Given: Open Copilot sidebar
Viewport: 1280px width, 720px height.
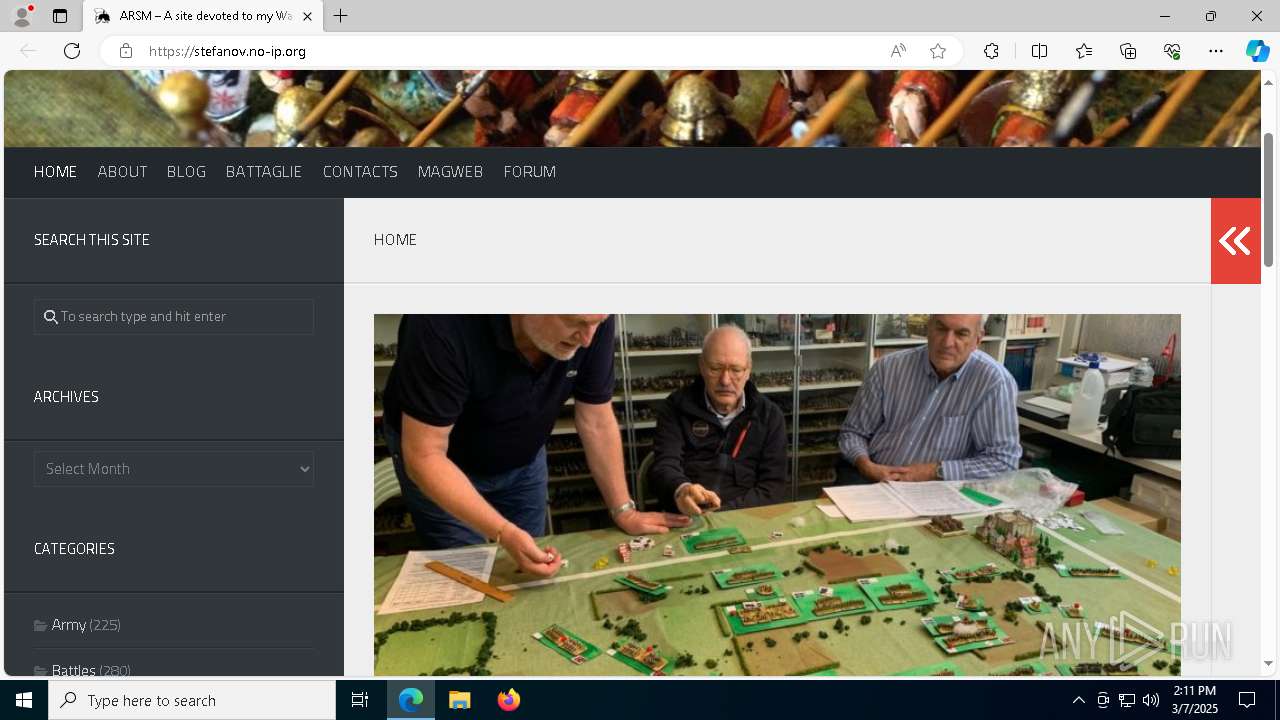Looking at the screenshot, I should coord(1257,51).
